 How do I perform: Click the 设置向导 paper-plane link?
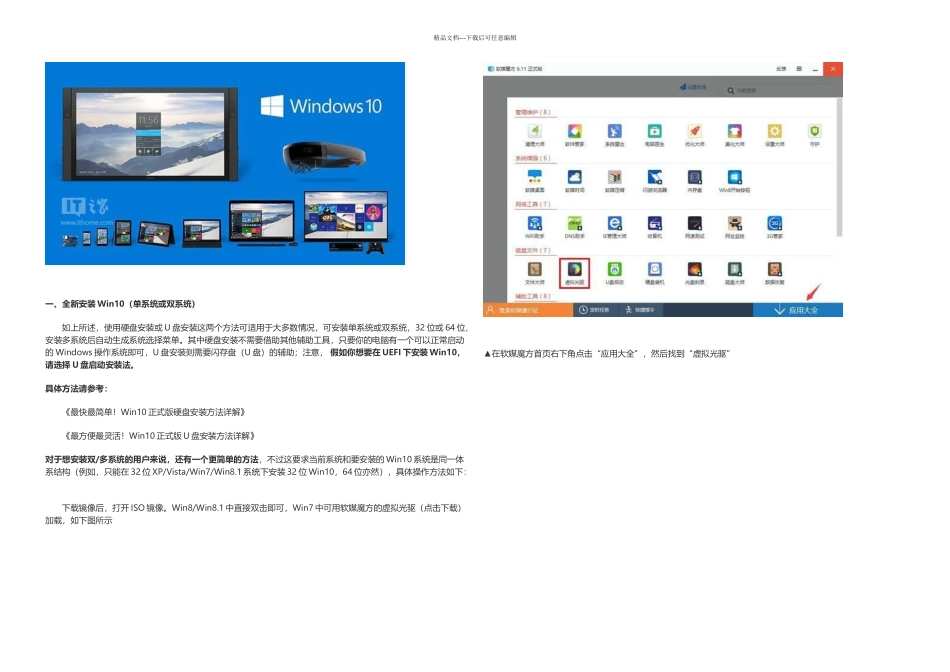point(693,87)
